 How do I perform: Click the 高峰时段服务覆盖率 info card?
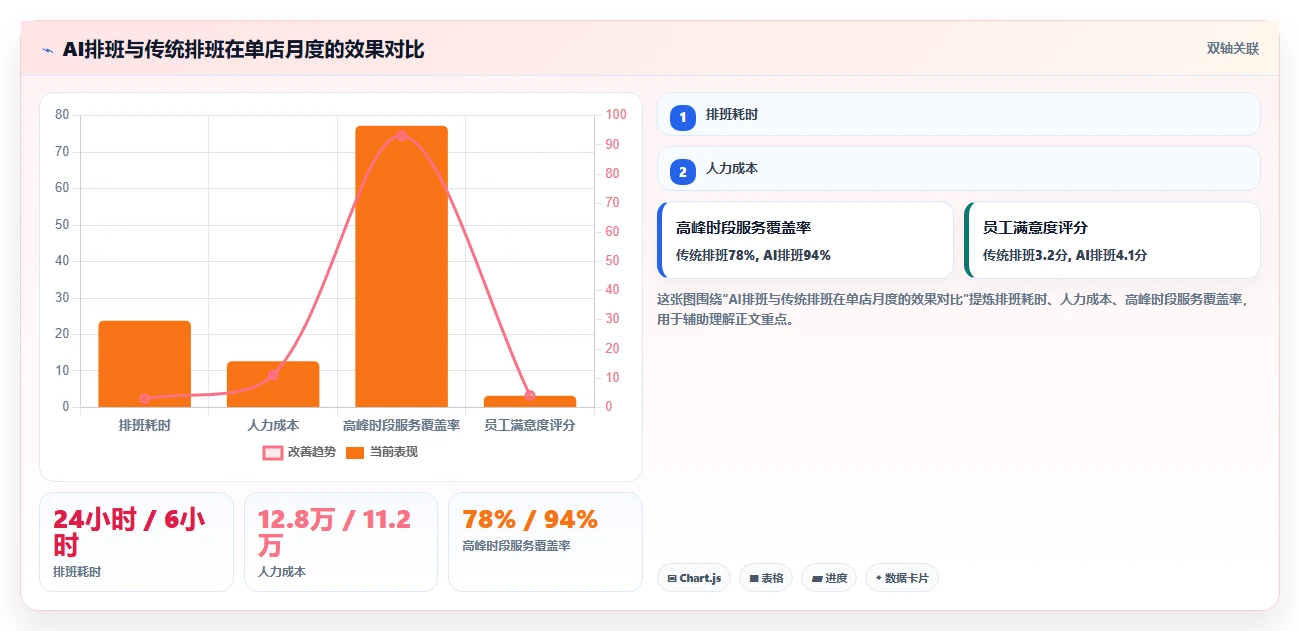805,240
